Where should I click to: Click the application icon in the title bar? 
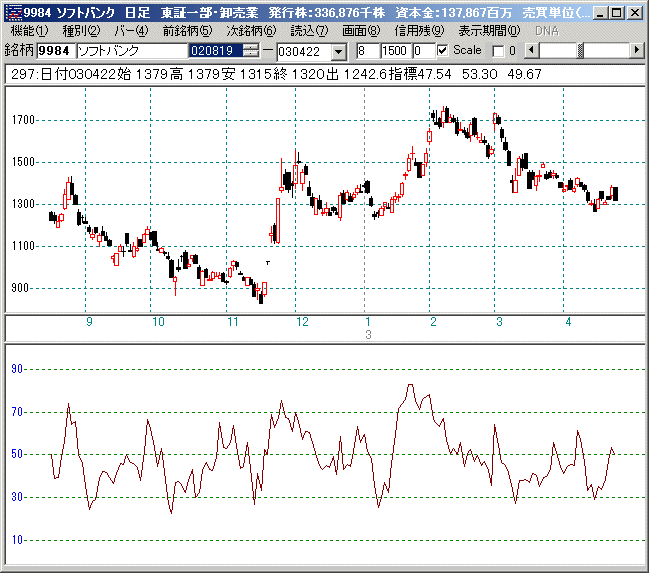[x=15, y=13]
